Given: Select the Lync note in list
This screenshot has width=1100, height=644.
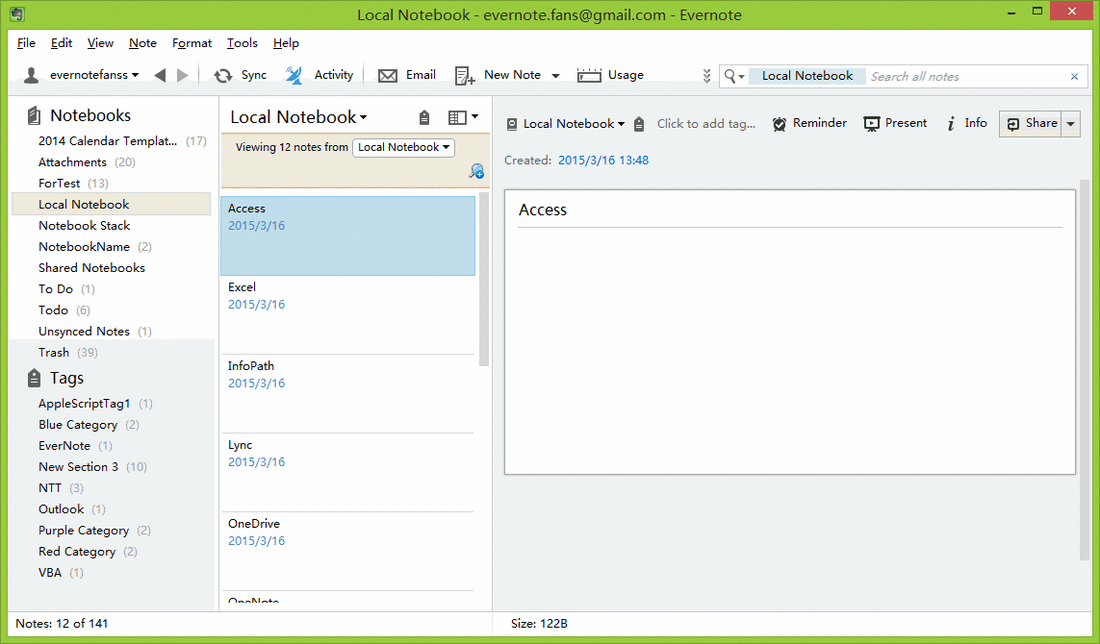Looking at the screenshot, I should click(348, 473).
